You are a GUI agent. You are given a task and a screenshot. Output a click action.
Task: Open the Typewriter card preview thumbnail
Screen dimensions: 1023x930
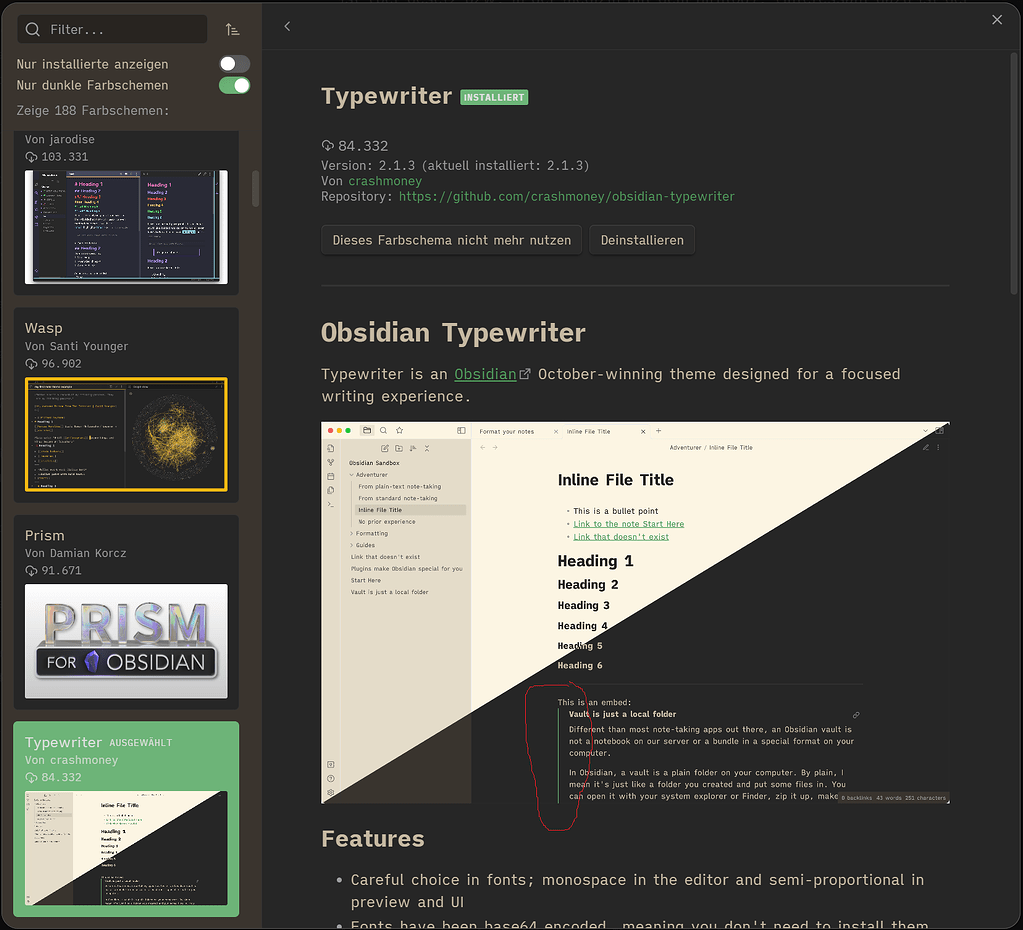click(x=126, y=848)
